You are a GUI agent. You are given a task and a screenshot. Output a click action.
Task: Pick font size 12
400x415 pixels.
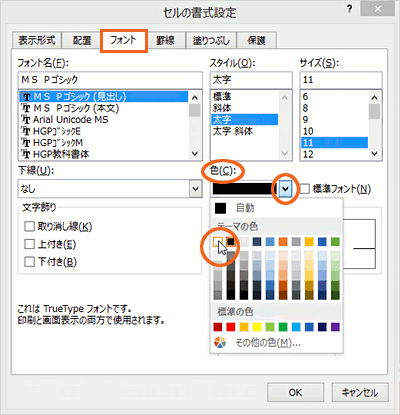pyautogui.click(x=334, y=154)
